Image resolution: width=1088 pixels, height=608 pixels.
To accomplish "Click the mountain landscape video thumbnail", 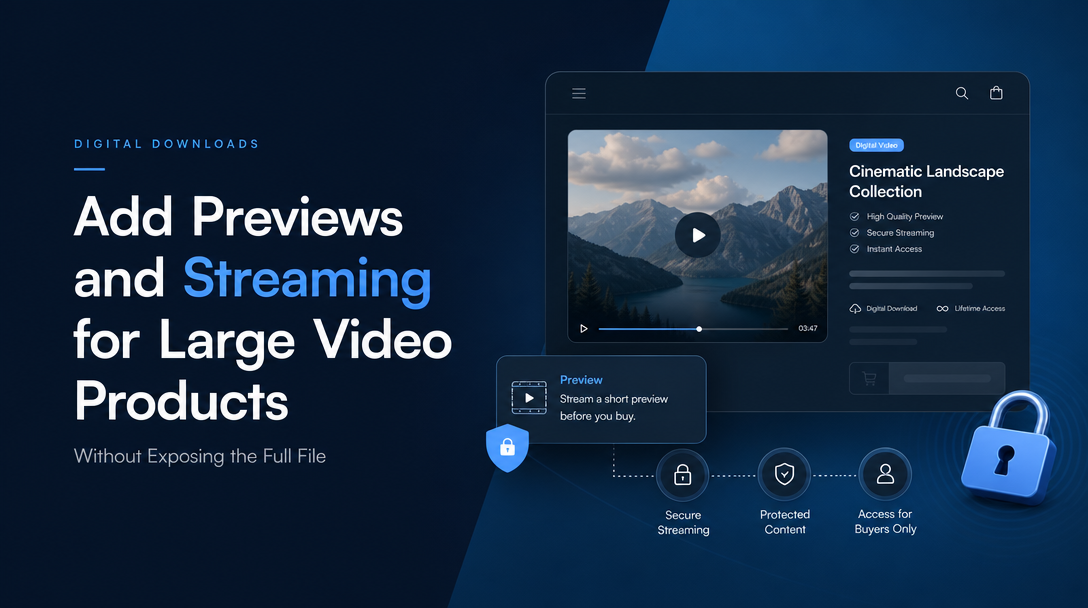I will click(697, 236).
